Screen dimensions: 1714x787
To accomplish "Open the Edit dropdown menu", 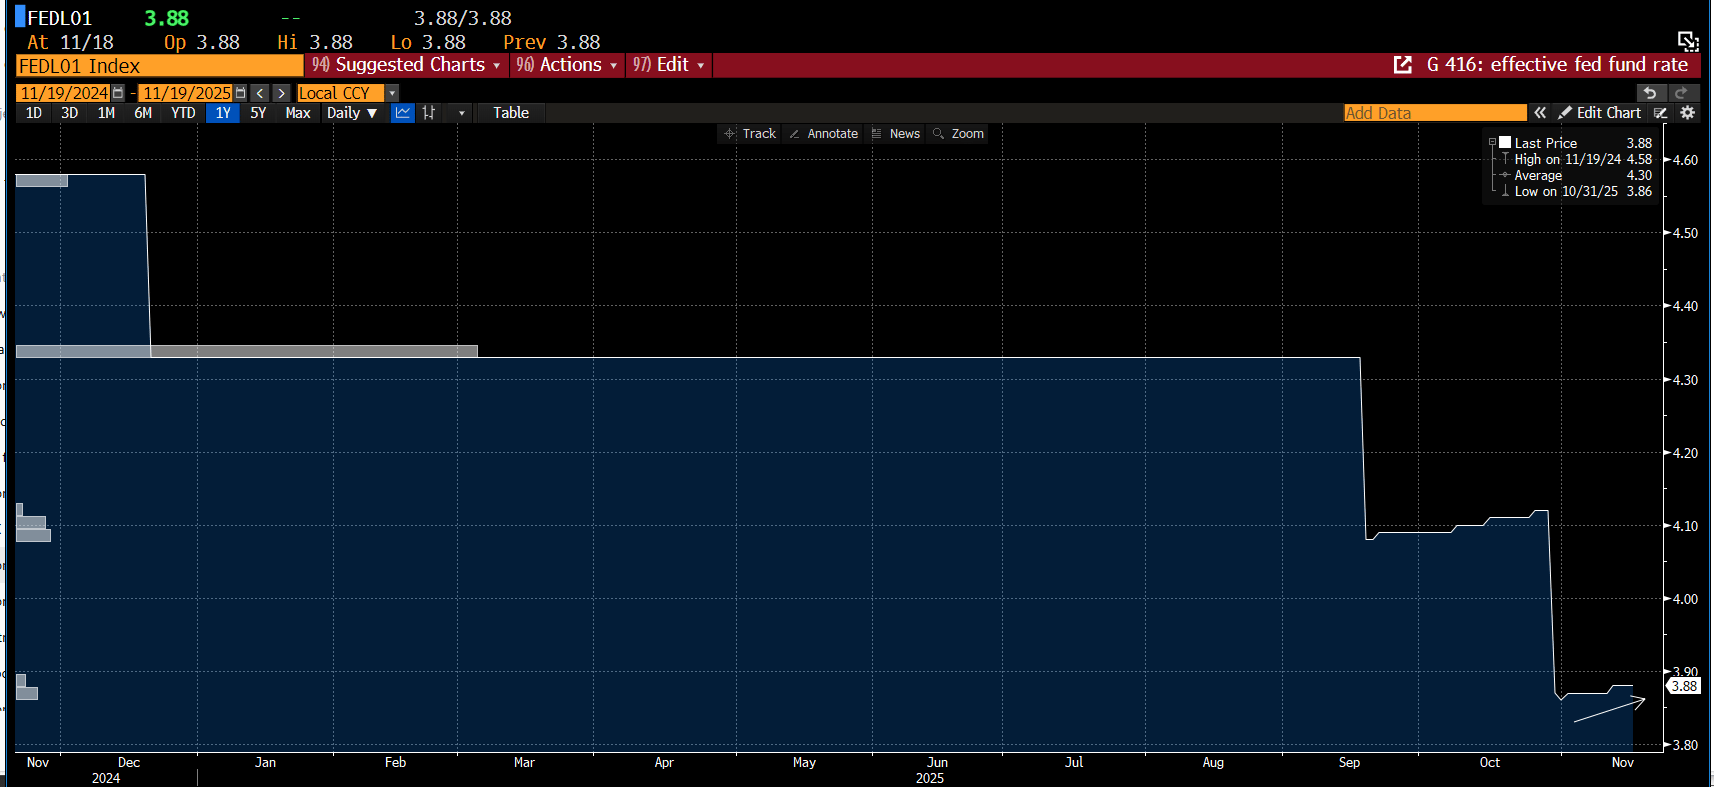I will point(669,65).
